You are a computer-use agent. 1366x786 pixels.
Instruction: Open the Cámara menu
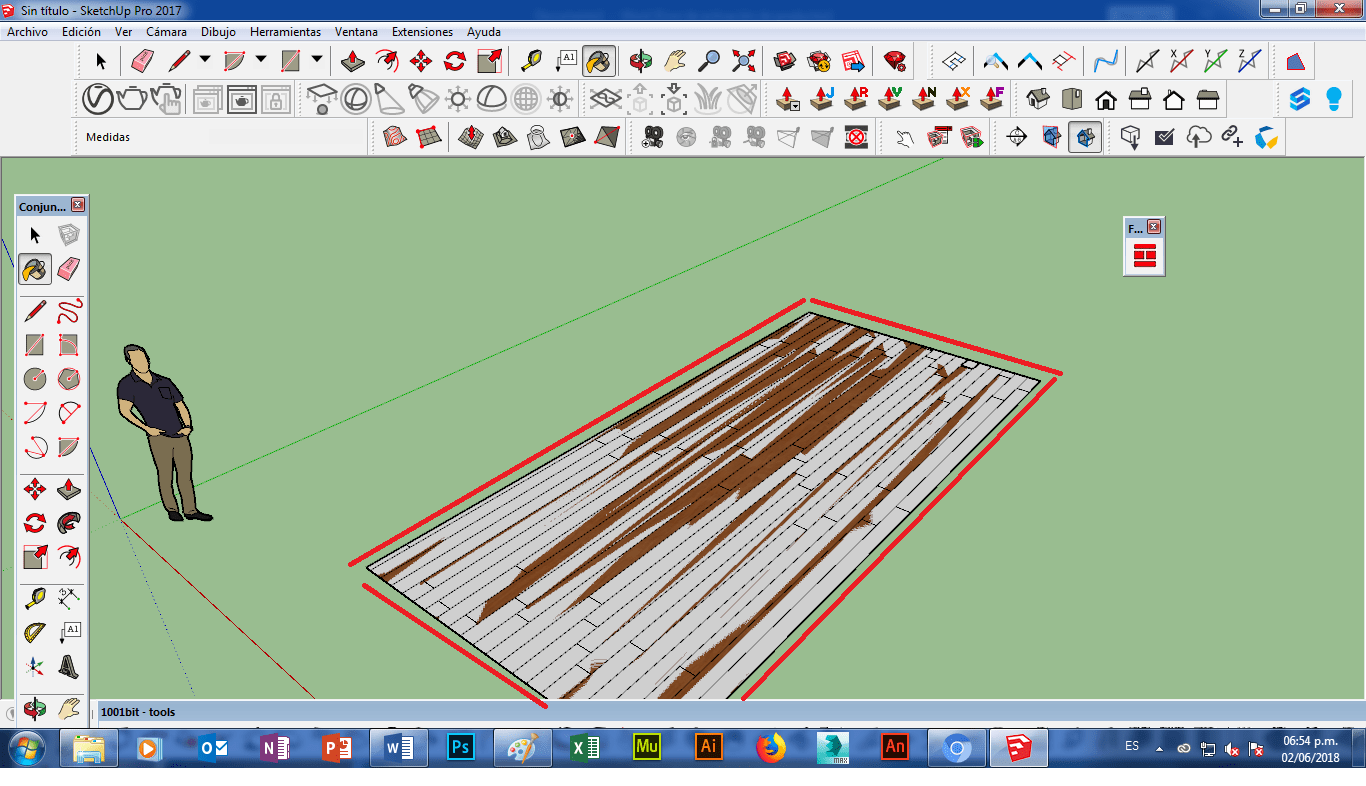[x=166, y=32]
